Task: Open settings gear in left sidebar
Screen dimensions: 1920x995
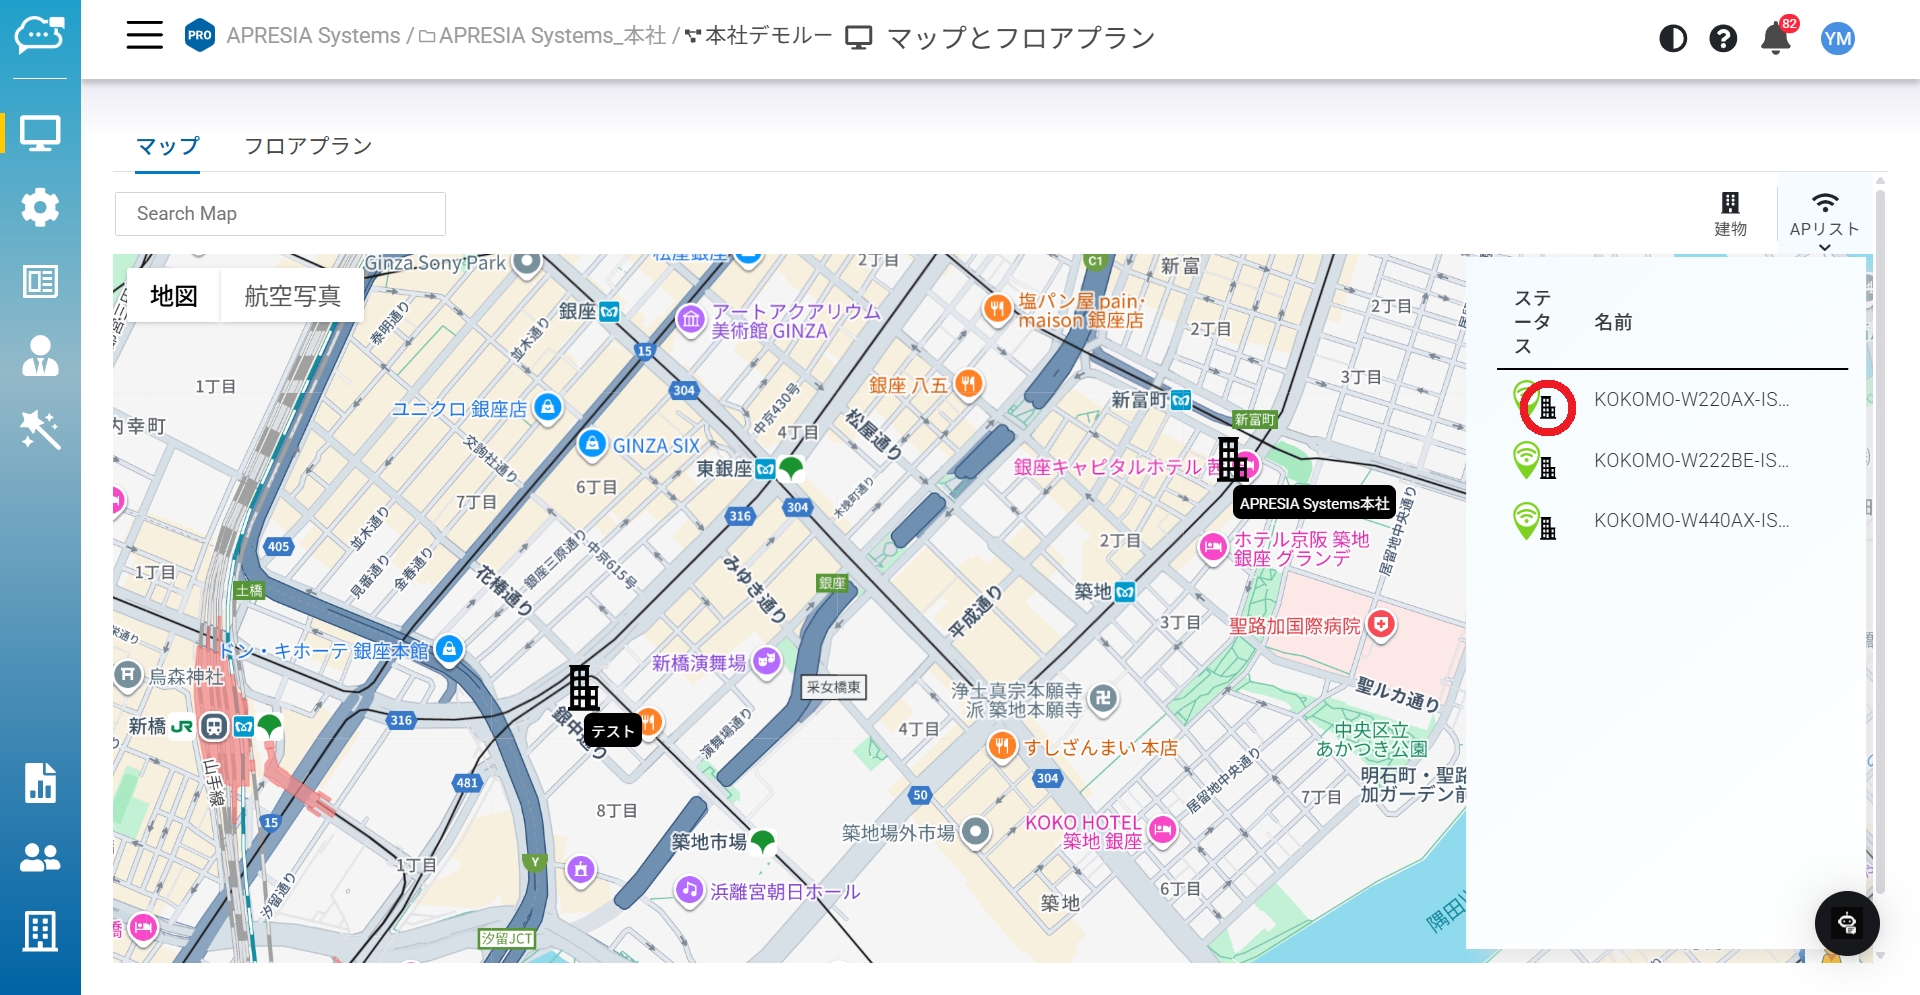Action: pyautogui.click(x=40, y=207)
